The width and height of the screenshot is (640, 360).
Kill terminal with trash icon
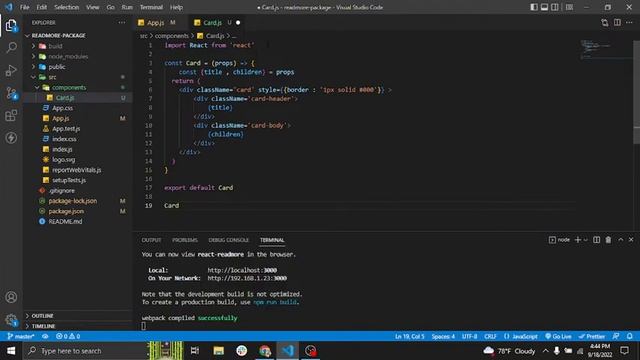(x=608, y=240)
